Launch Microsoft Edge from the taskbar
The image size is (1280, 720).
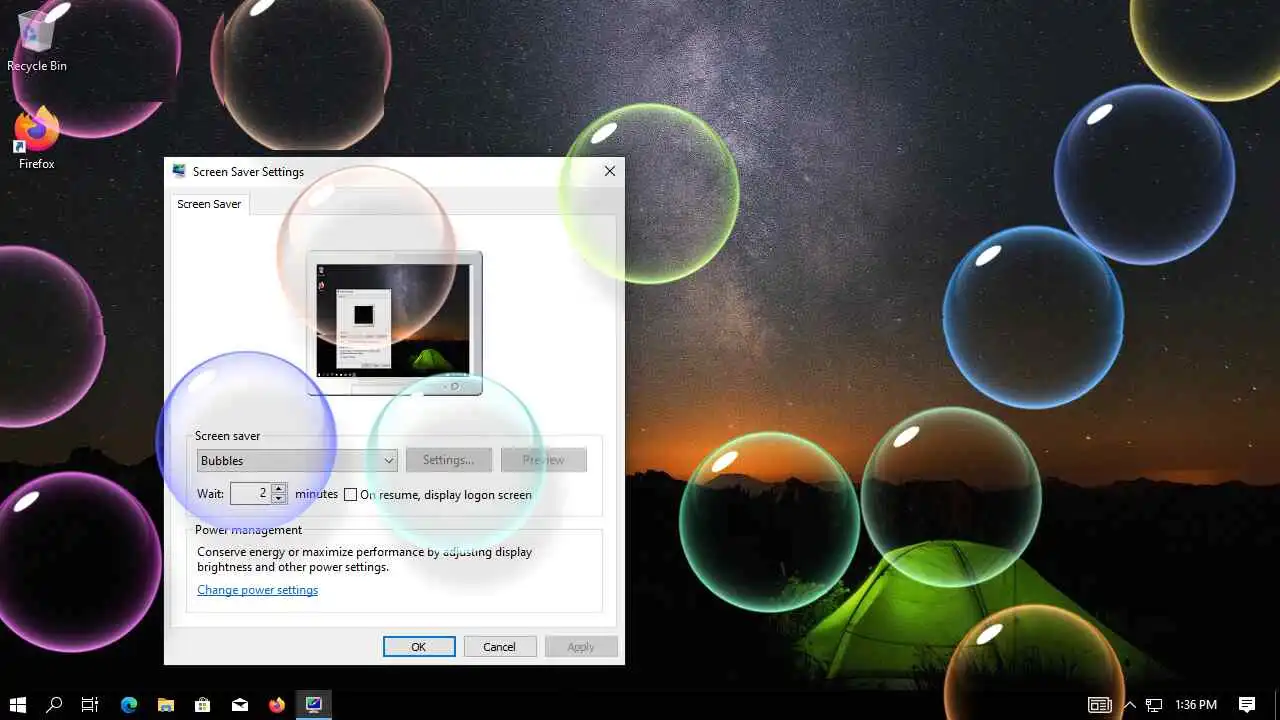[x=129, y=705]
